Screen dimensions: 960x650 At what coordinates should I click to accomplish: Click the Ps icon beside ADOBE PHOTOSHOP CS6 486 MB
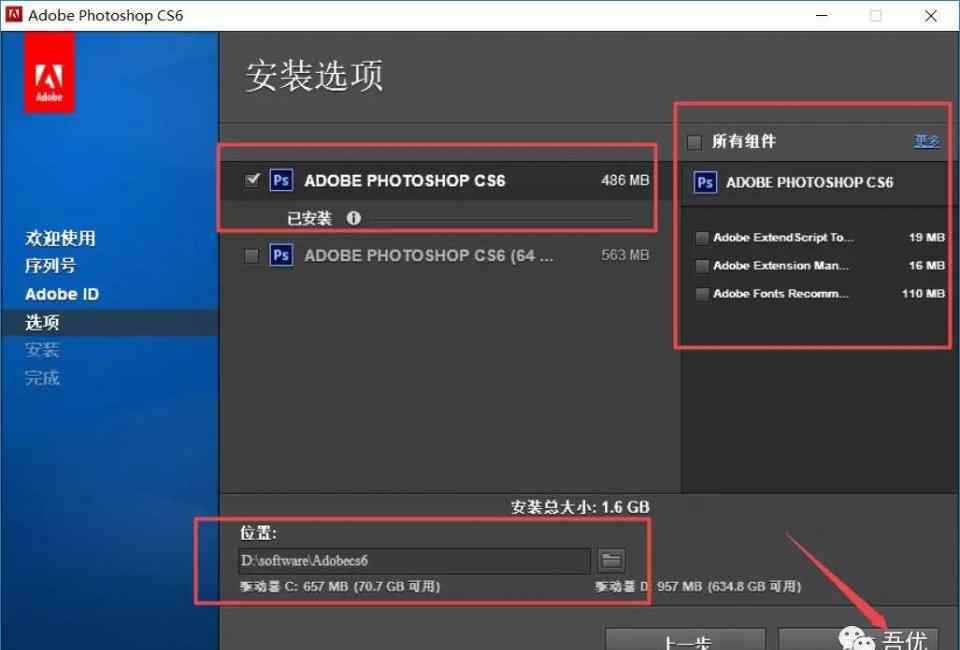pyautogui.click(x=281, y=181)
